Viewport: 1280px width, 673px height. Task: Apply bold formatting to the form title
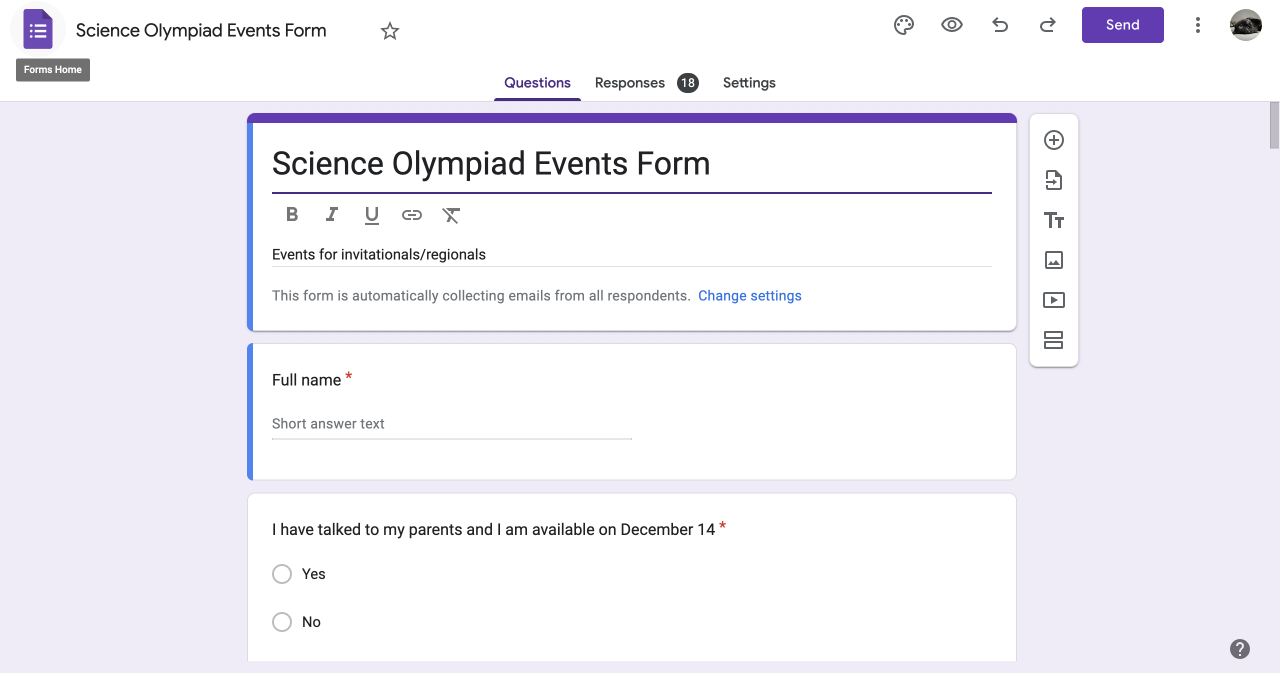[x=292, y=214]
